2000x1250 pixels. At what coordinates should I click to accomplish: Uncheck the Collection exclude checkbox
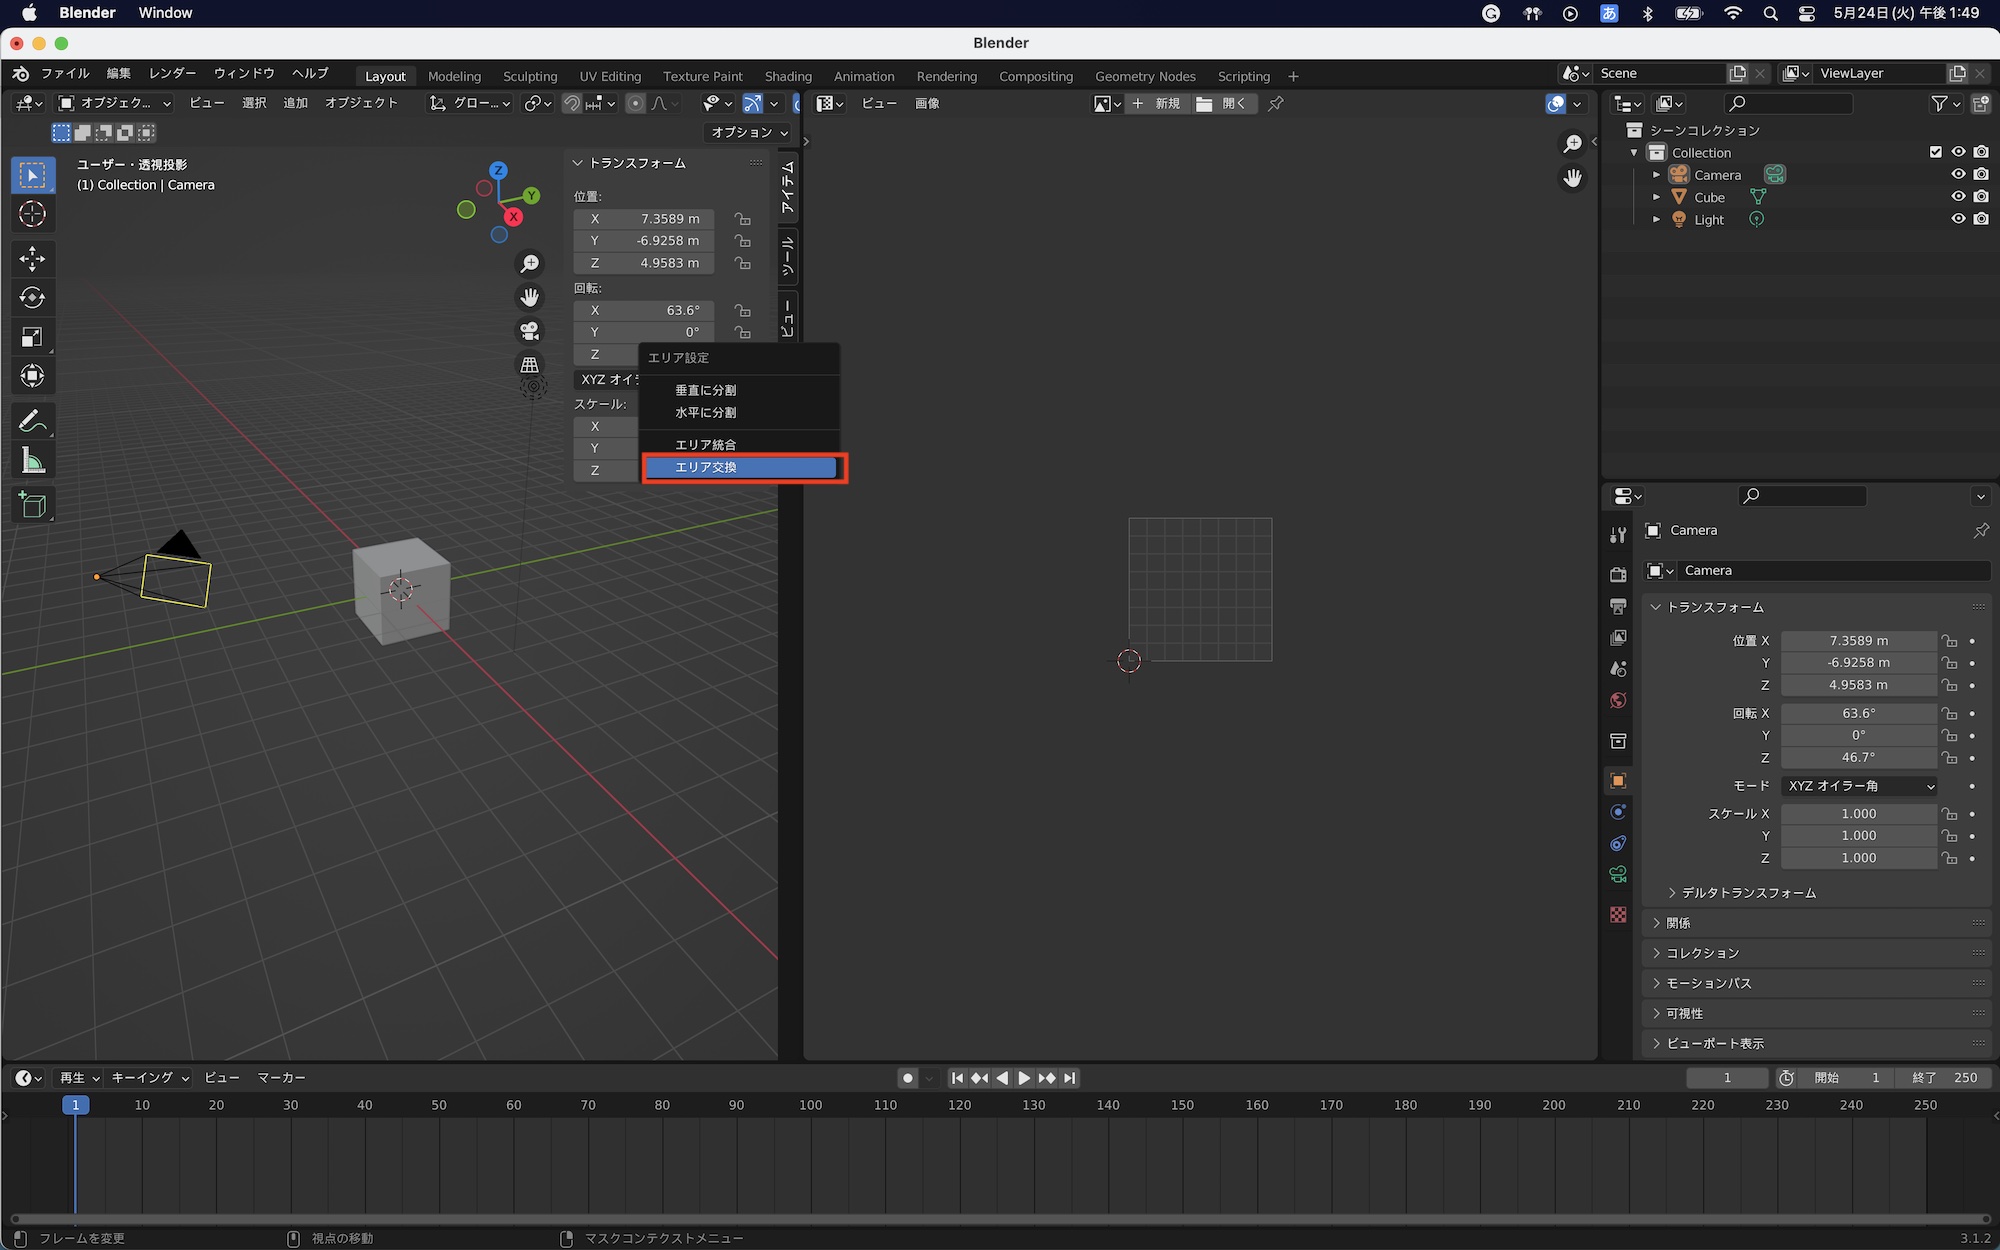pyautogui.click(x=1936, y=152)
